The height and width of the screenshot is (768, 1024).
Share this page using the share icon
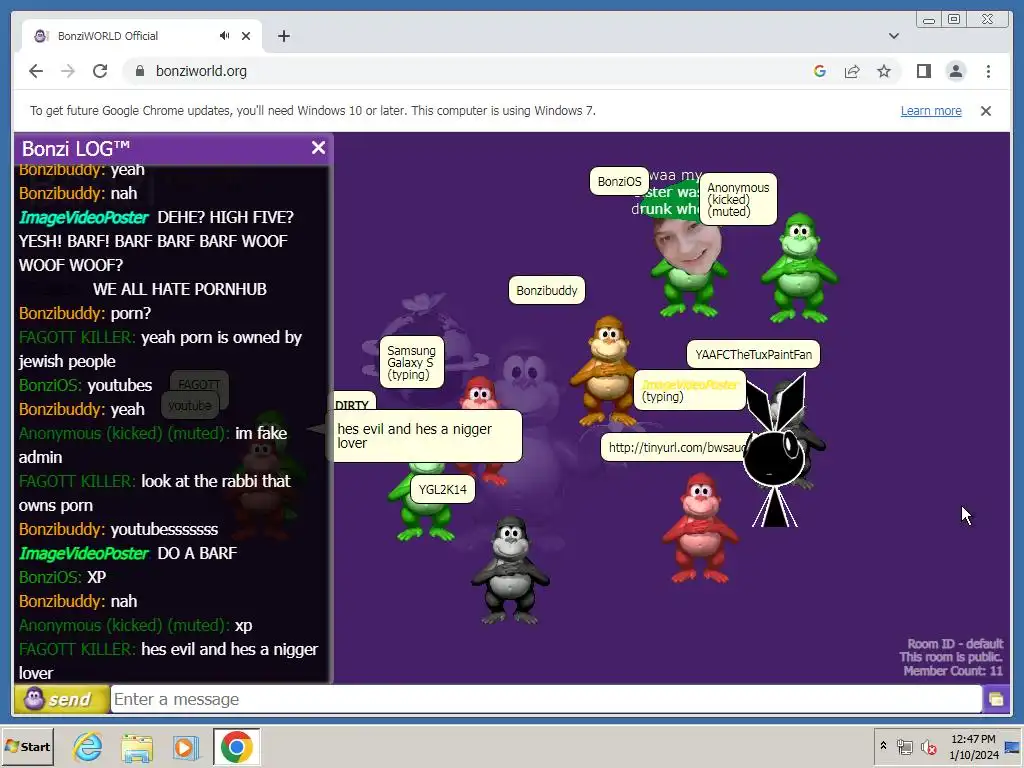pyautogui.click(x=852, y=71)
